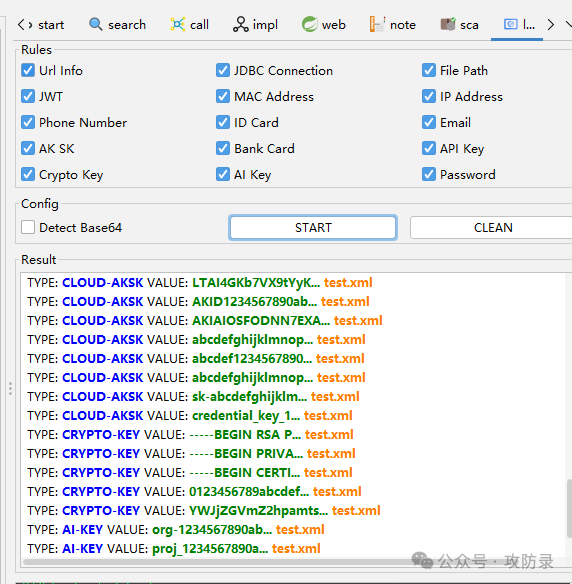Click the START button
The image size is (572, 584).
[313, 228]
